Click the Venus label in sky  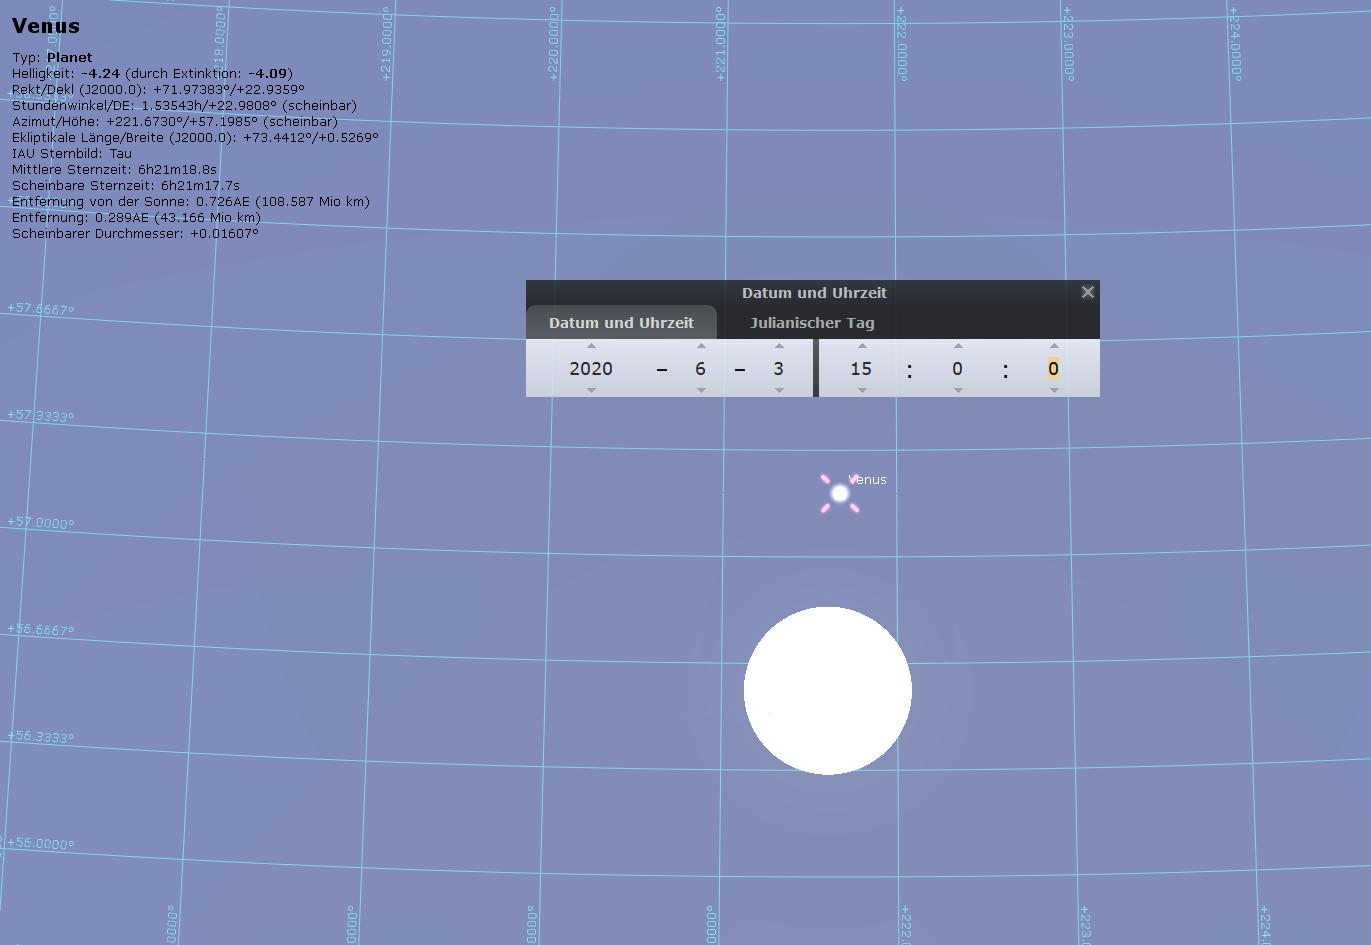pyautogui.click(x=868, y=479)
